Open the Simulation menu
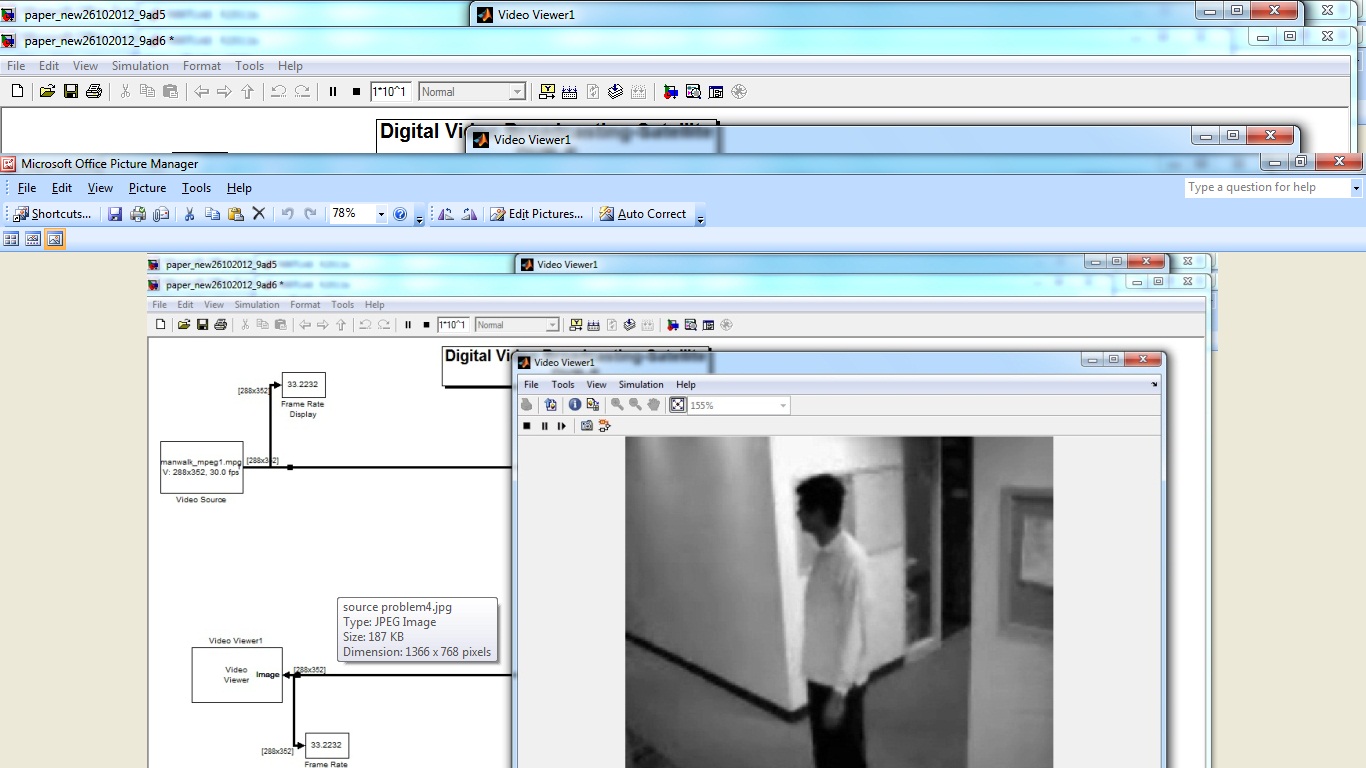Viewport: 1366px width, 768px height. pos(140,66)
